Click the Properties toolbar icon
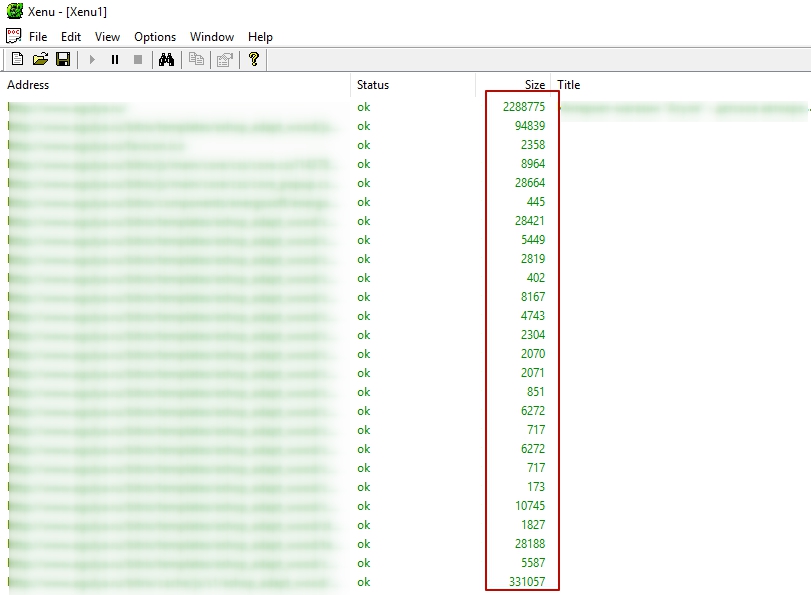 click(x=225, y=60)
